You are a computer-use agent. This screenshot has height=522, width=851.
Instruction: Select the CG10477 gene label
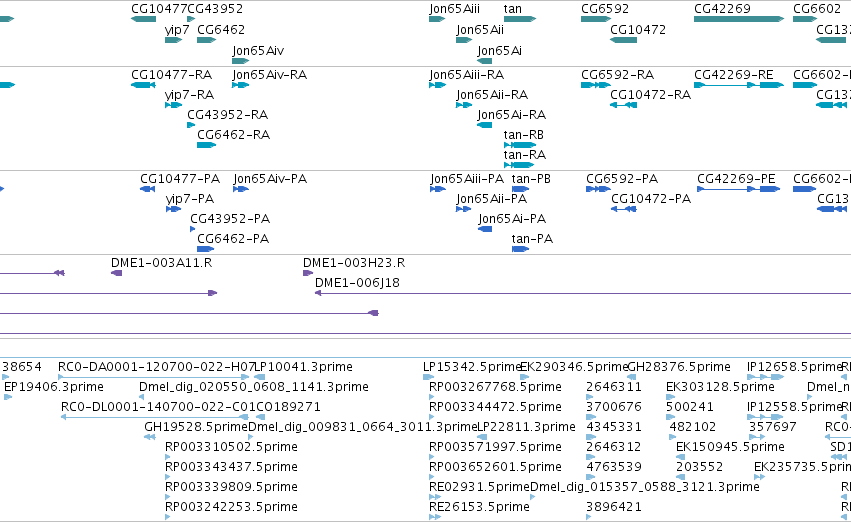point(158,9)
